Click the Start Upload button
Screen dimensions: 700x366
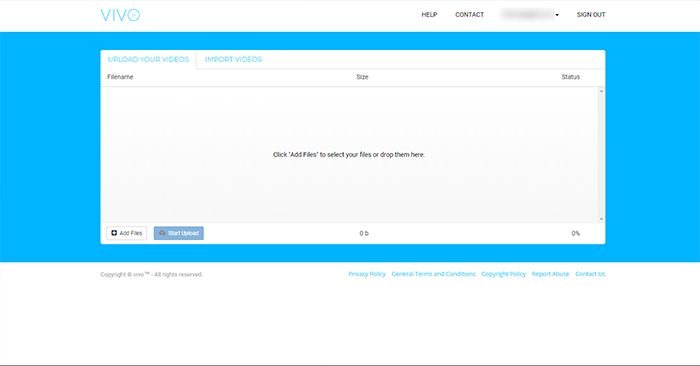tap(179, 233)
